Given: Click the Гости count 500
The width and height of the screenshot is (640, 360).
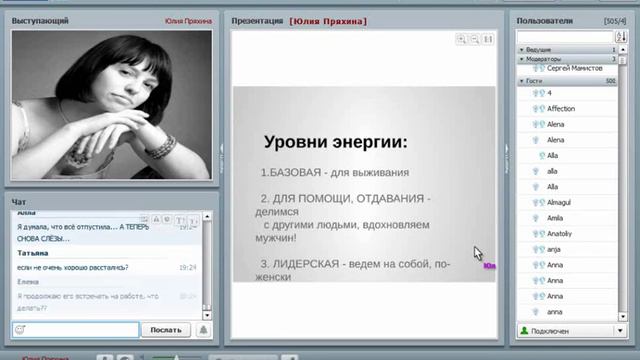Looking at the screenshot, I should click(610, 81).
